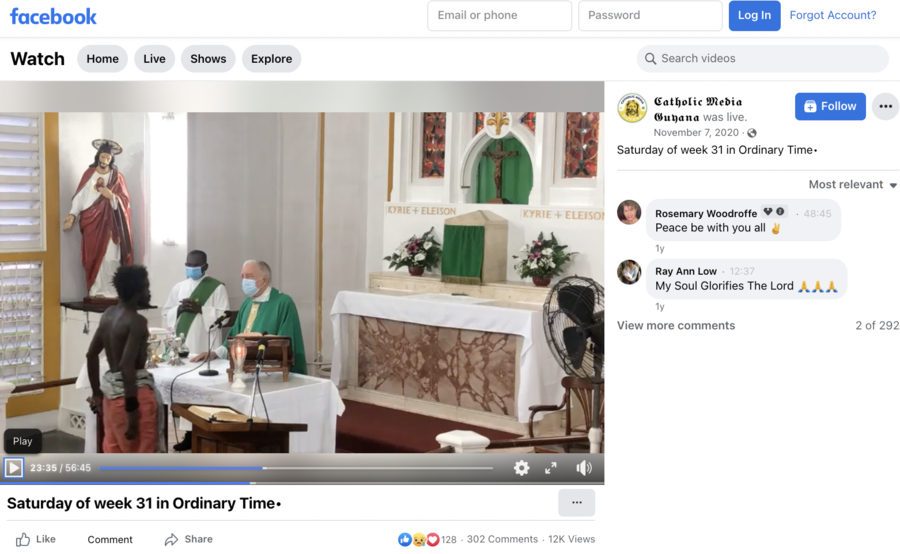The width and height of the screenshot is (900, 554).
Task: Like the video
Action: tap(36, 539)
